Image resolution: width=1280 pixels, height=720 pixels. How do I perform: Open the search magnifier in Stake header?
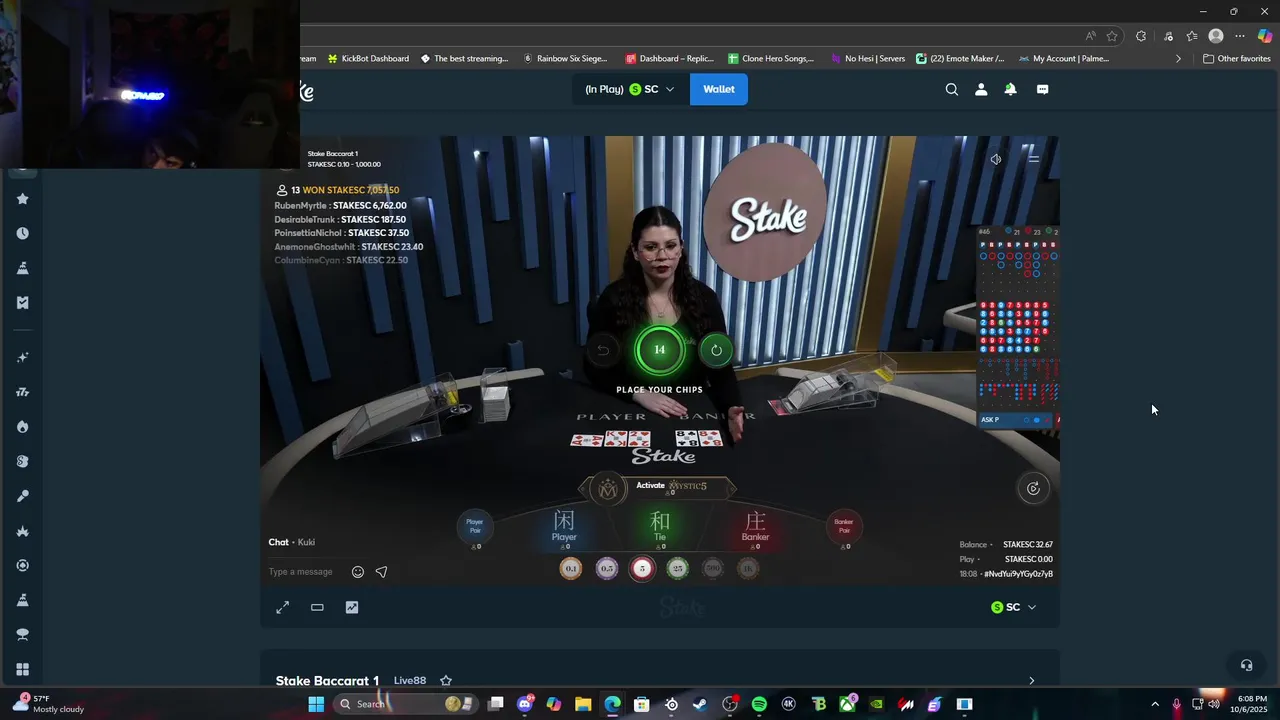point(952,89)
